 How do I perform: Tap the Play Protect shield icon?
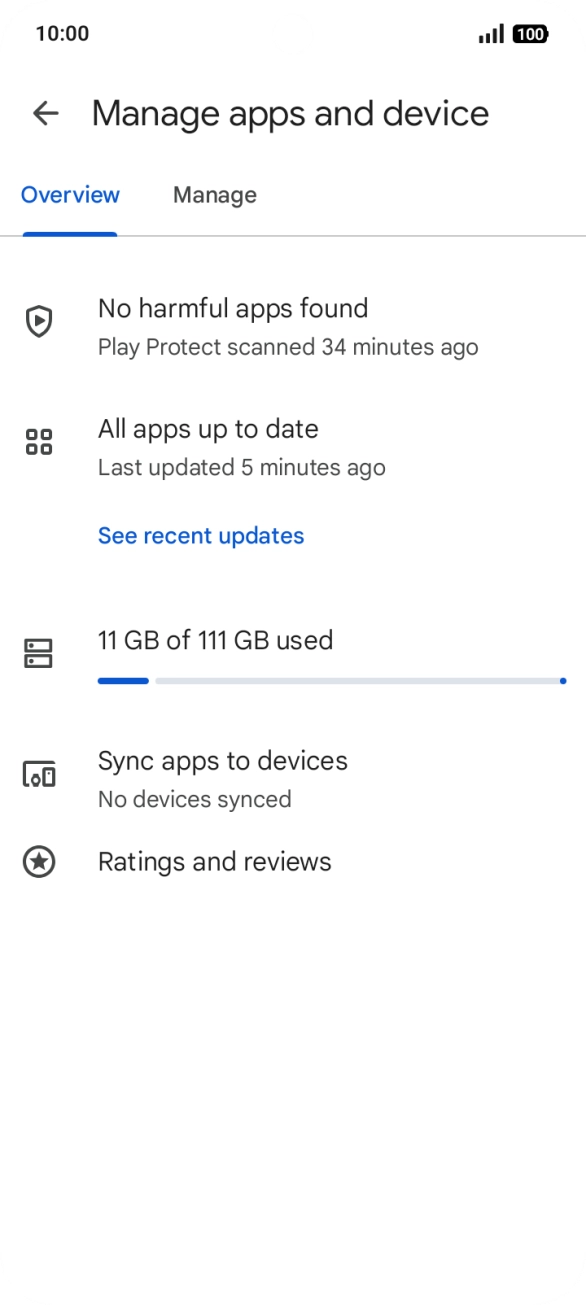[39, 322]
